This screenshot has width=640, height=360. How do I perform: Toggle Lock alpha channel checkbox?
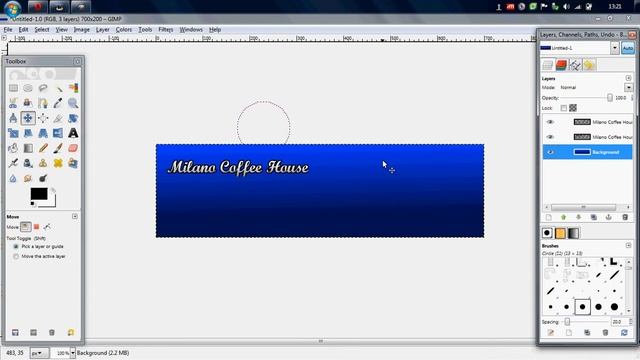click(573, 108)
